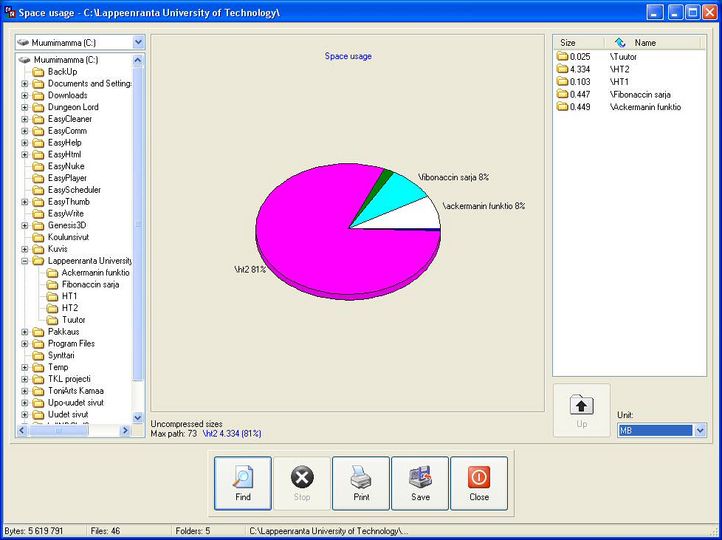The image size is (722, 540).
Task: Click the Upo-uudet sivut folder icon
Action: click(38, 403)
